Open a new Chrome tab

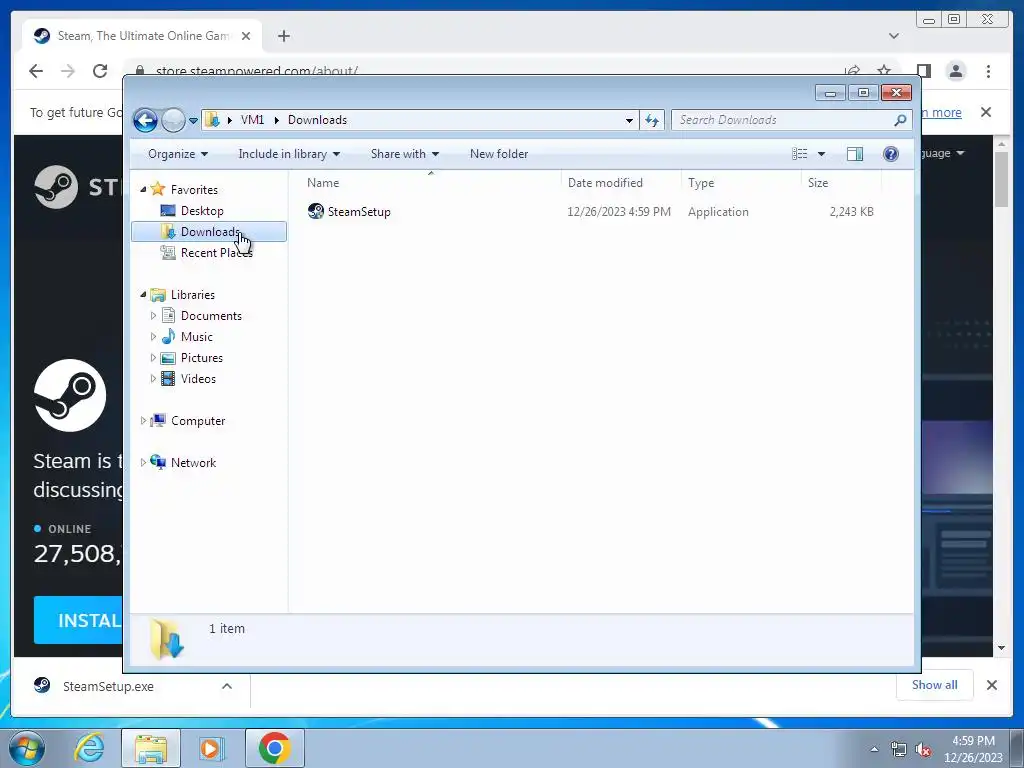pyautogui.click(x=283, y=36)
